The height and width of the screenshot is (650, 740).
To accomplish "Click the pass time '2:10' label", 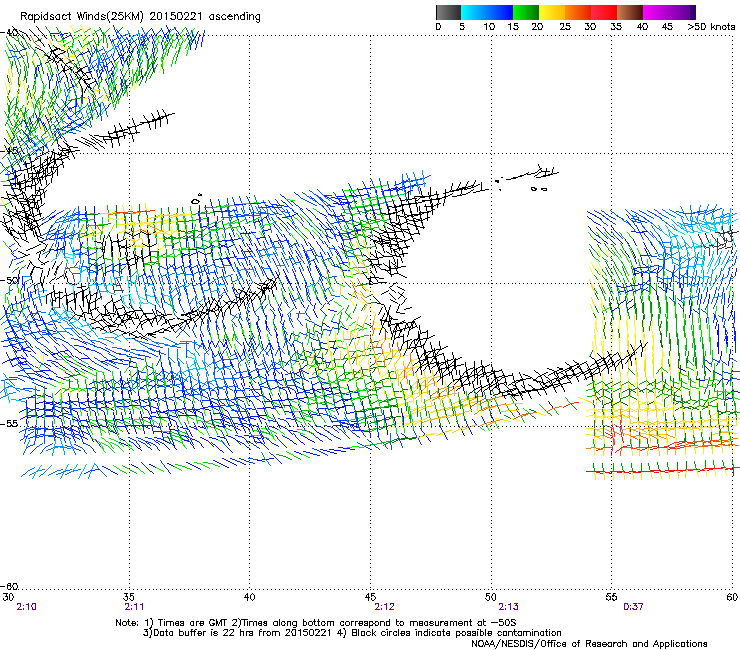I will [26, 607].
